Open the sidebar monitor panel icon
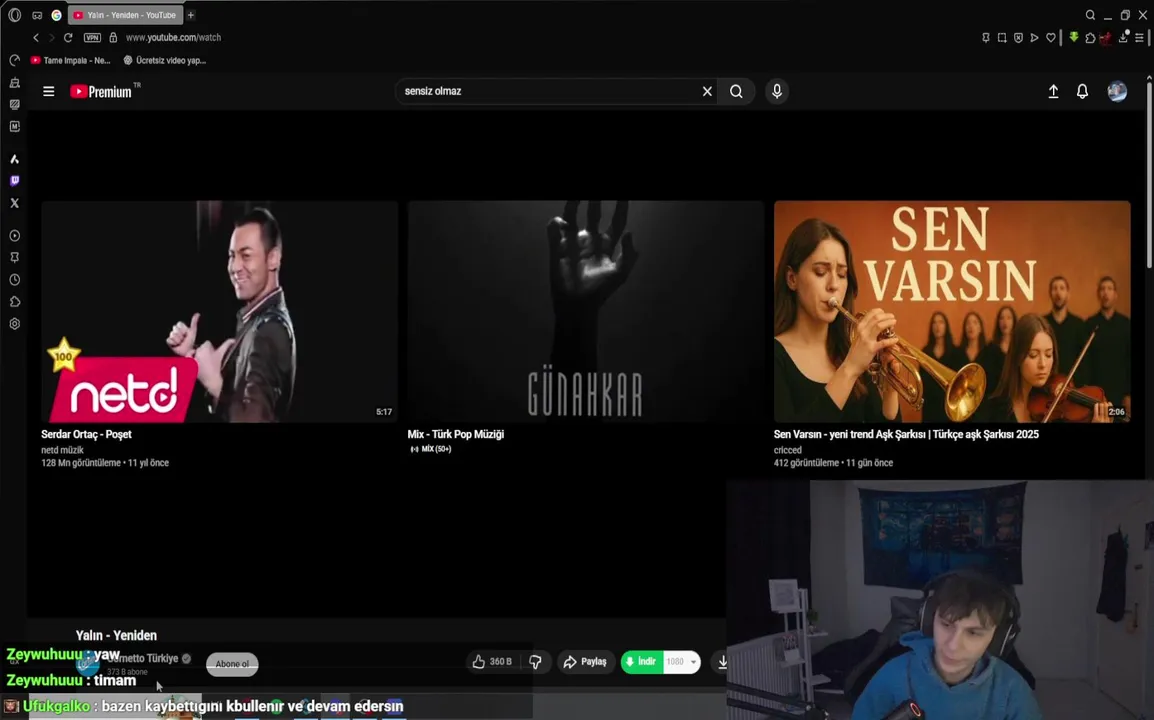This screenshot has width=1154, height=720. [x=15, y=105]
